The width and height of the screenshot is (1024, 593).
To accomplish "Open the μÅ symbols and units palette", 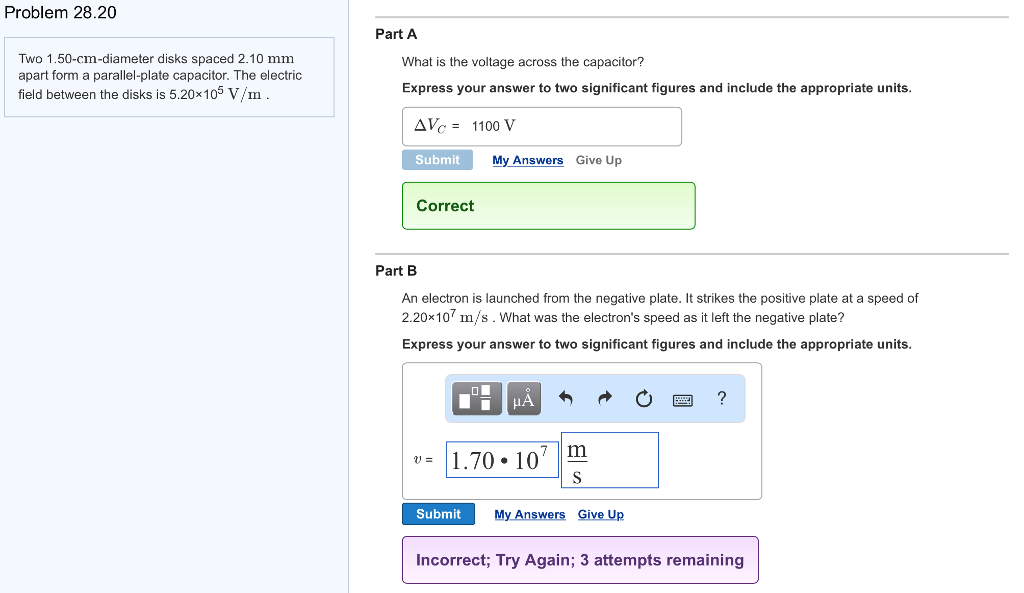I will click(524, 398).
